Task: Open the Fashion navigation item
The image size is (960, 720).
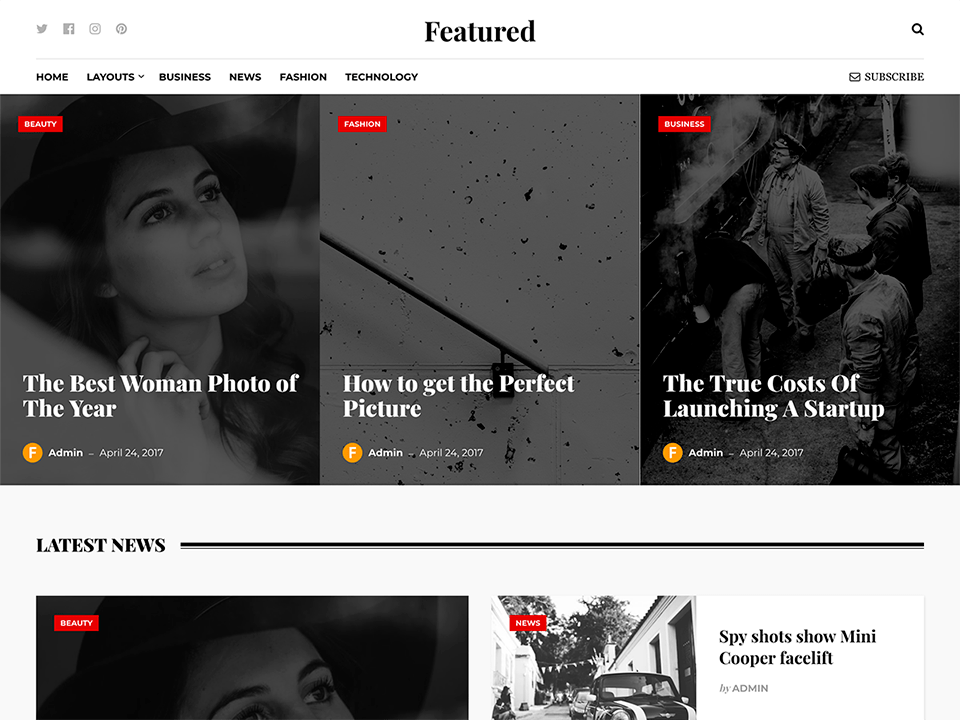Action: [303, 77]
